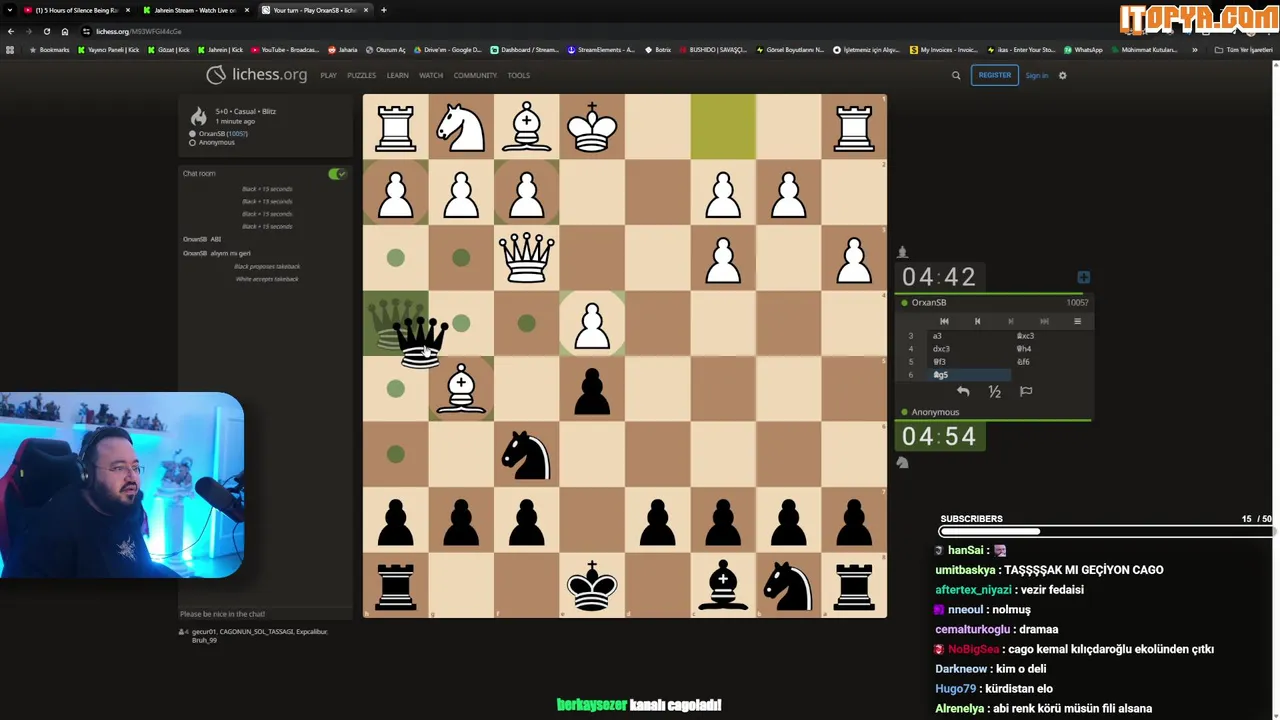
Task: Click the browser home icon
Action: 65,31
